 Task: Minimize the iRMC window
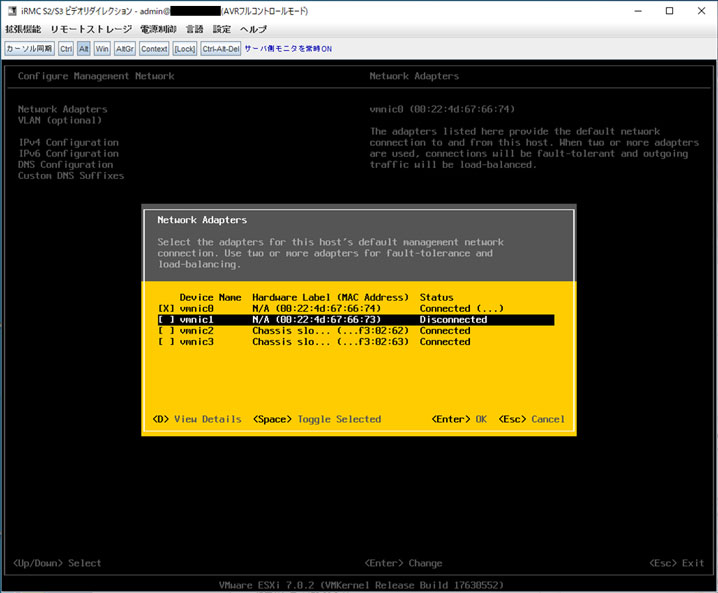coord(638,11)
